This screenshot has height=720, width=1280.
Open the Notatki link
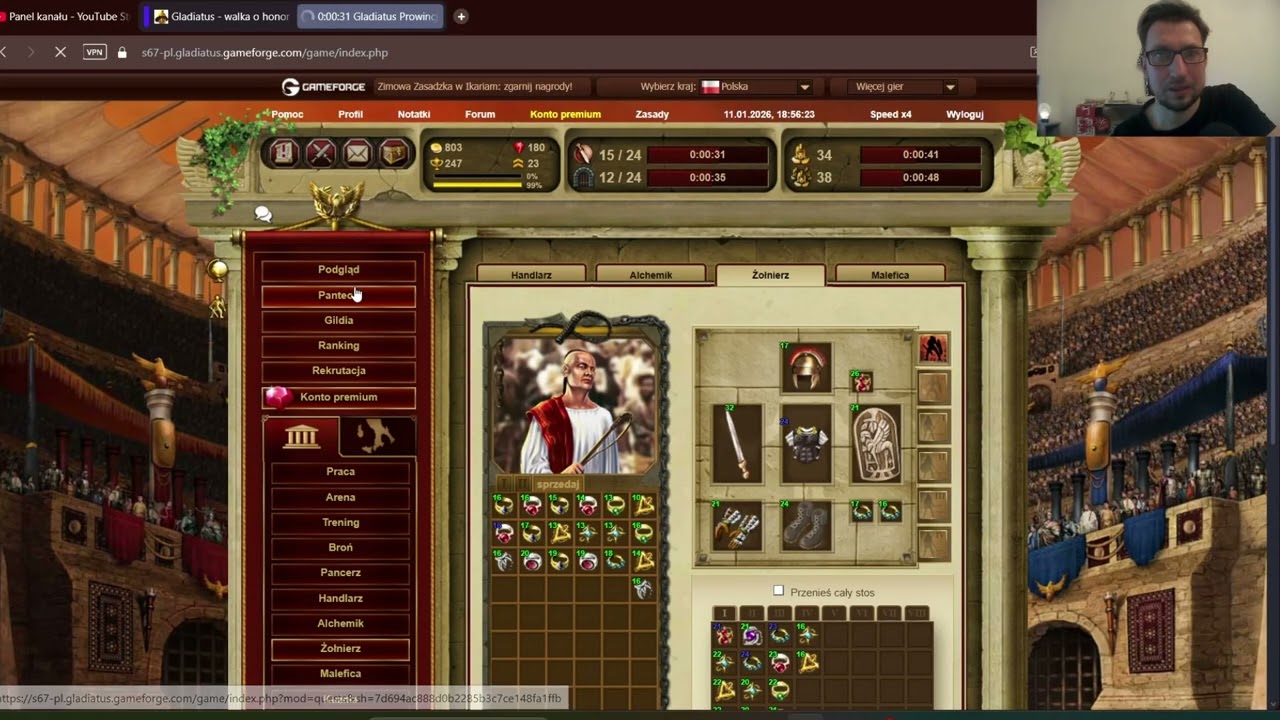click(414, 114)
